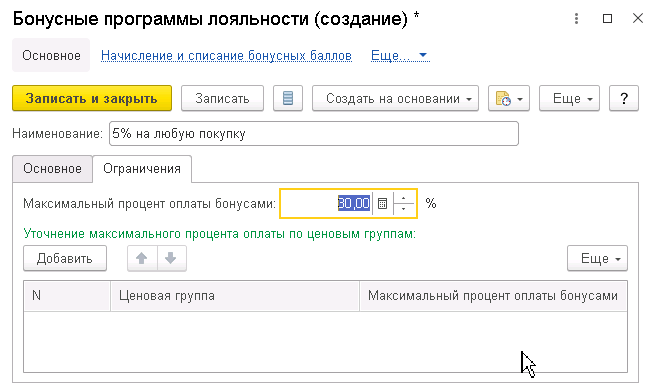Click the 'Ценовая группа' column header

click(x=235, y=296)
